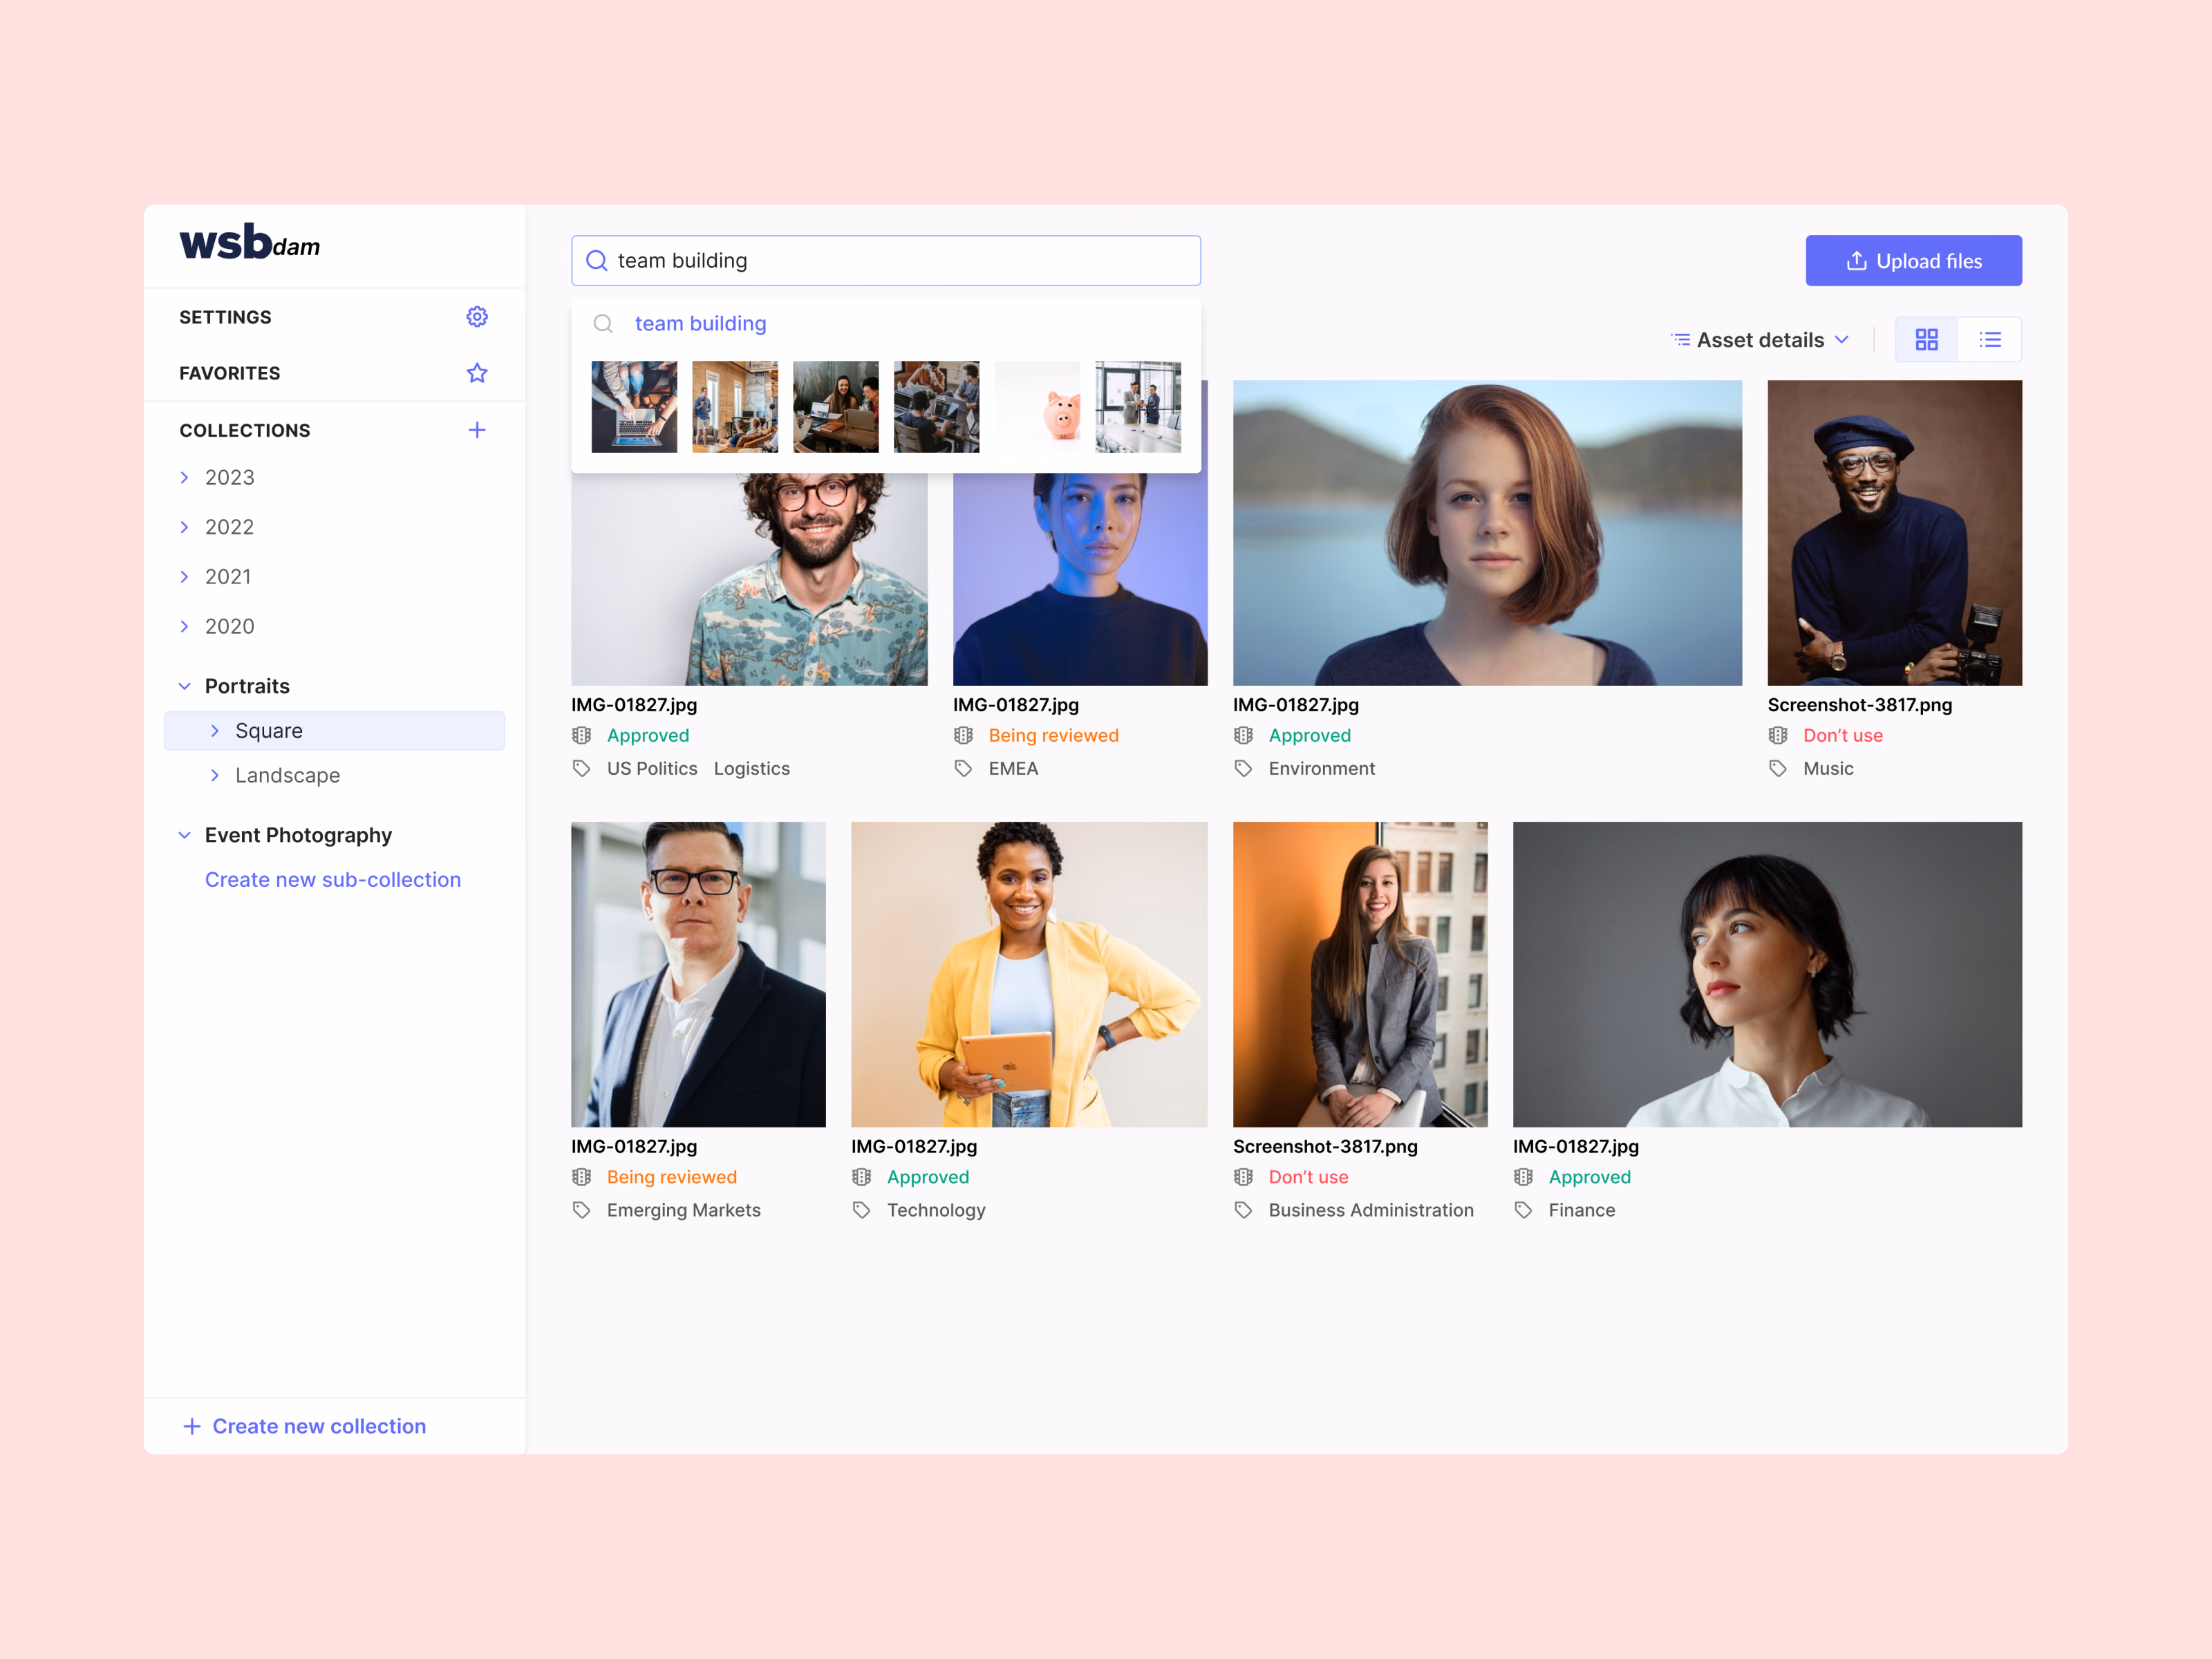Click the status icon next to Being reviewed under suit photo
The image size is (2212, 1659).
coord(581,1177)
